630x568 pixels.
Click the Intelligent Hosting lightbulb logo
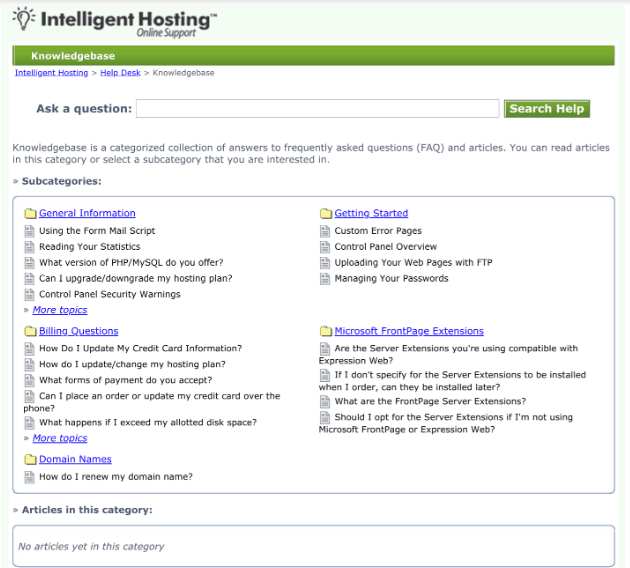(x=24, y=19)
